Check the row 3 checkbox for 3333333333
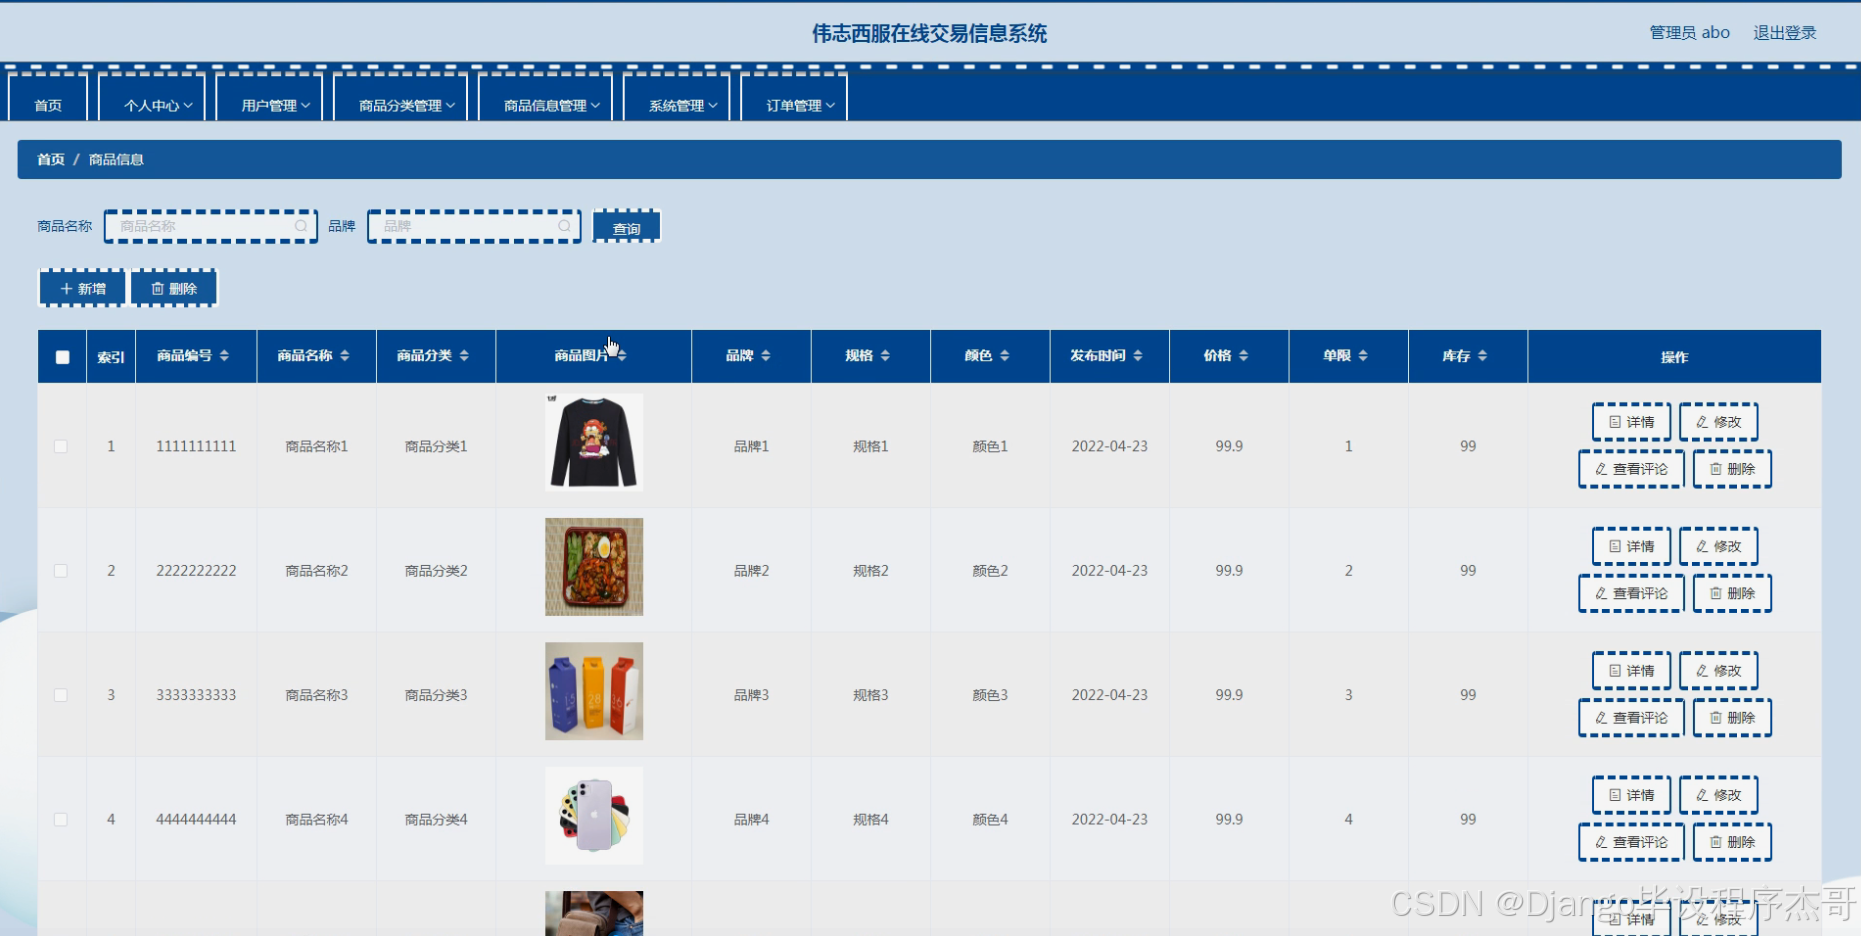 [61, 695]
